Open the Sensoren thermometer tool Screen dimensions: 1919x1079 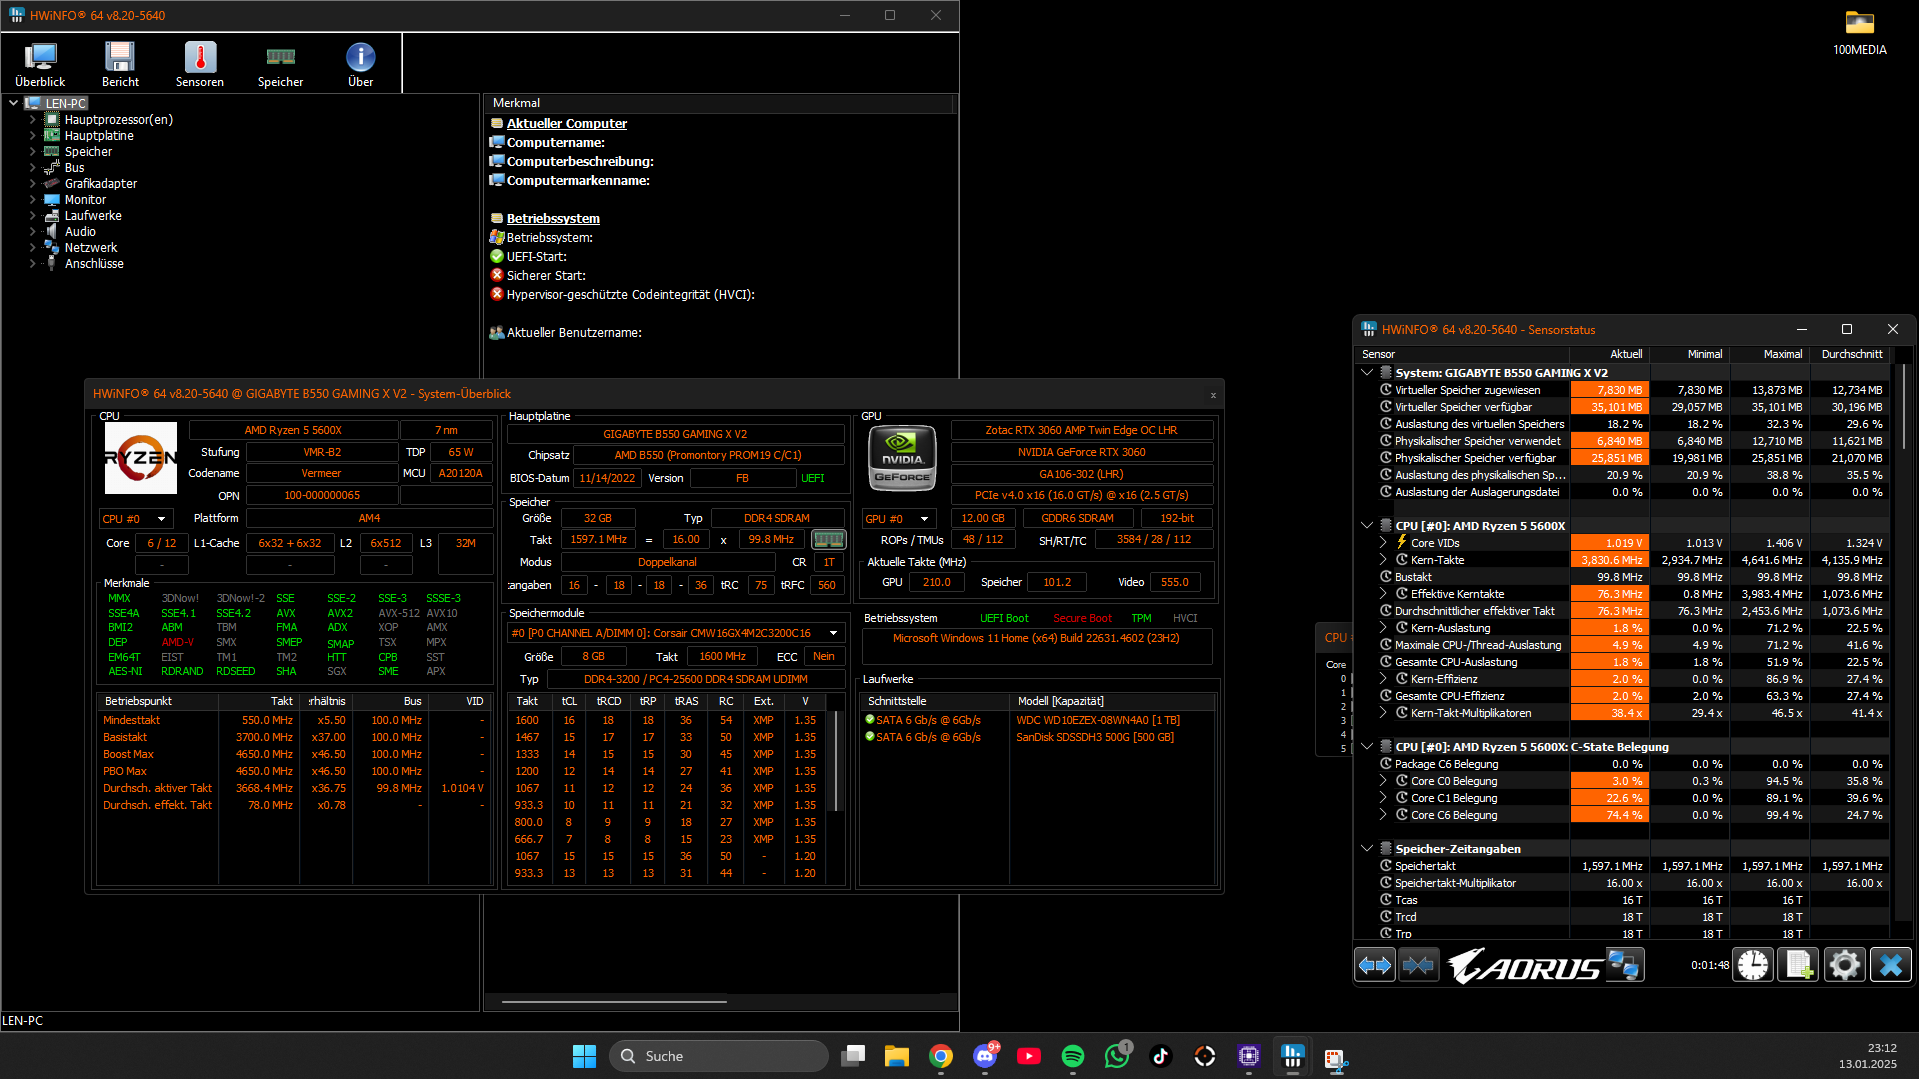click(x=200, y=64)
